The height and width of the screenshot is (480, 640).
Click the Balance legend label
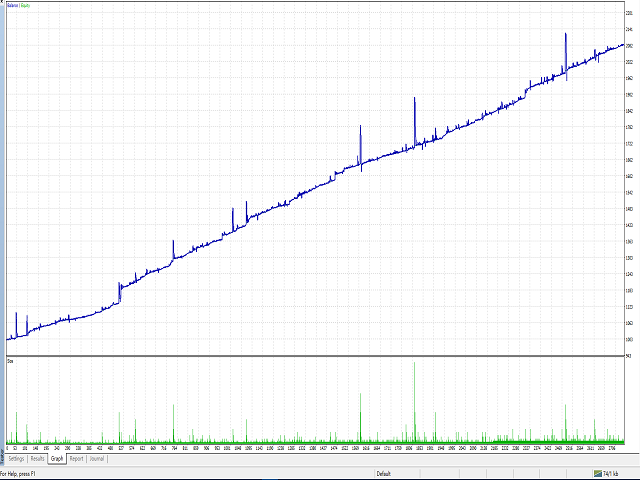pos(13,6)
